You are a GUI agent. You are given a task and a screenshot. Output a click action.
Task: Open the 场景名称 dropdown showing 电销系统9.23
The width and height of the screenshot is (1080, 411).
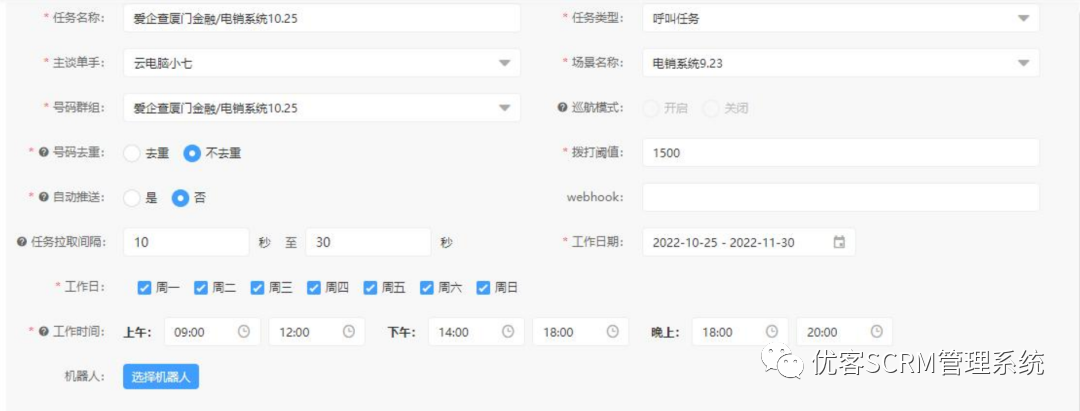(x=840, y=63)
